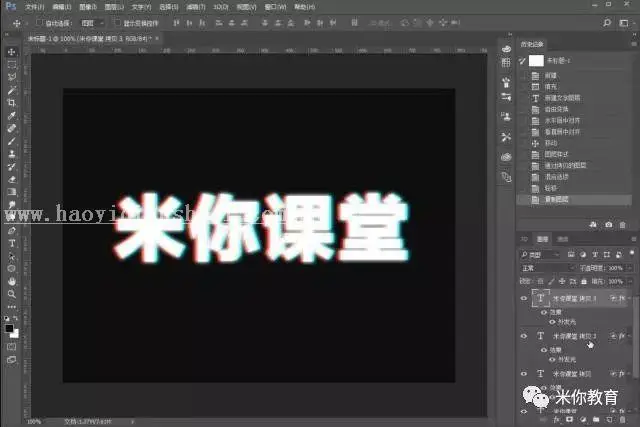
Task: Open the 编辑(E) menu
Action: [62, 7]
